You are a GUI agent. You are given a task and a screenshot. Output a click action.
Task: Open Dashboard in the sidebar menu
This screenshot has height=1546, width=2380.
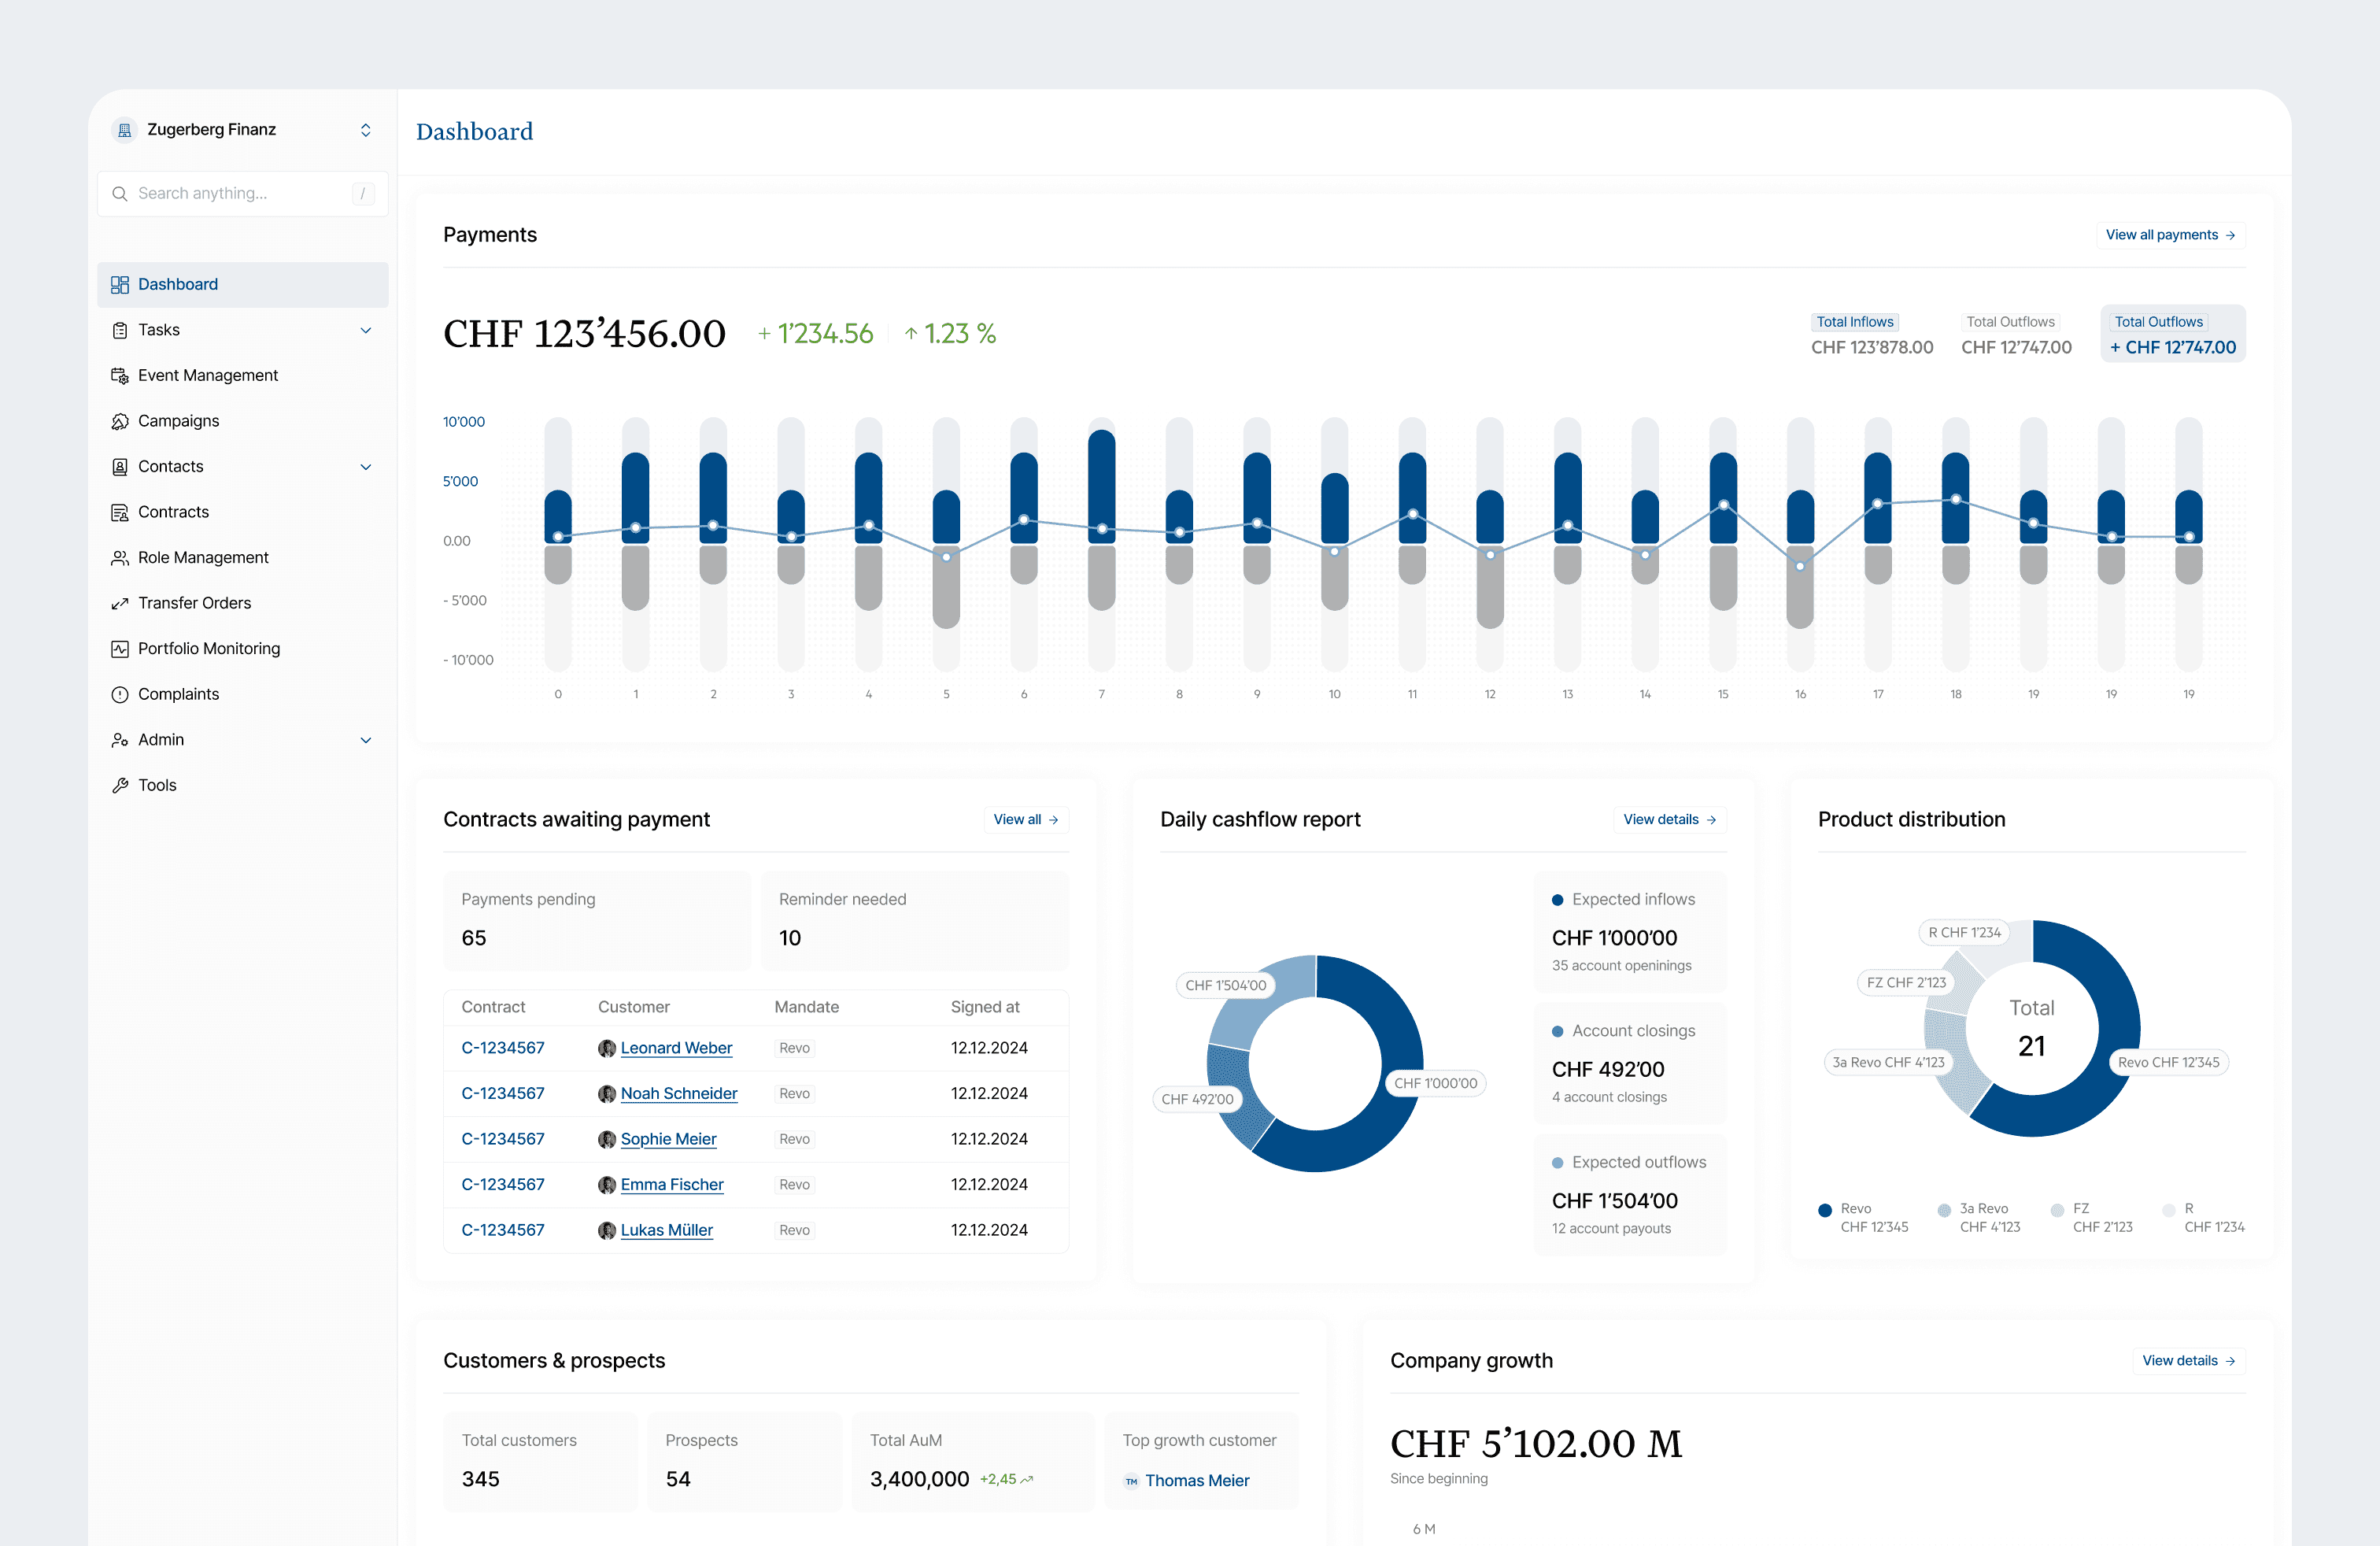pyautogui.click(x=178, y=284)
